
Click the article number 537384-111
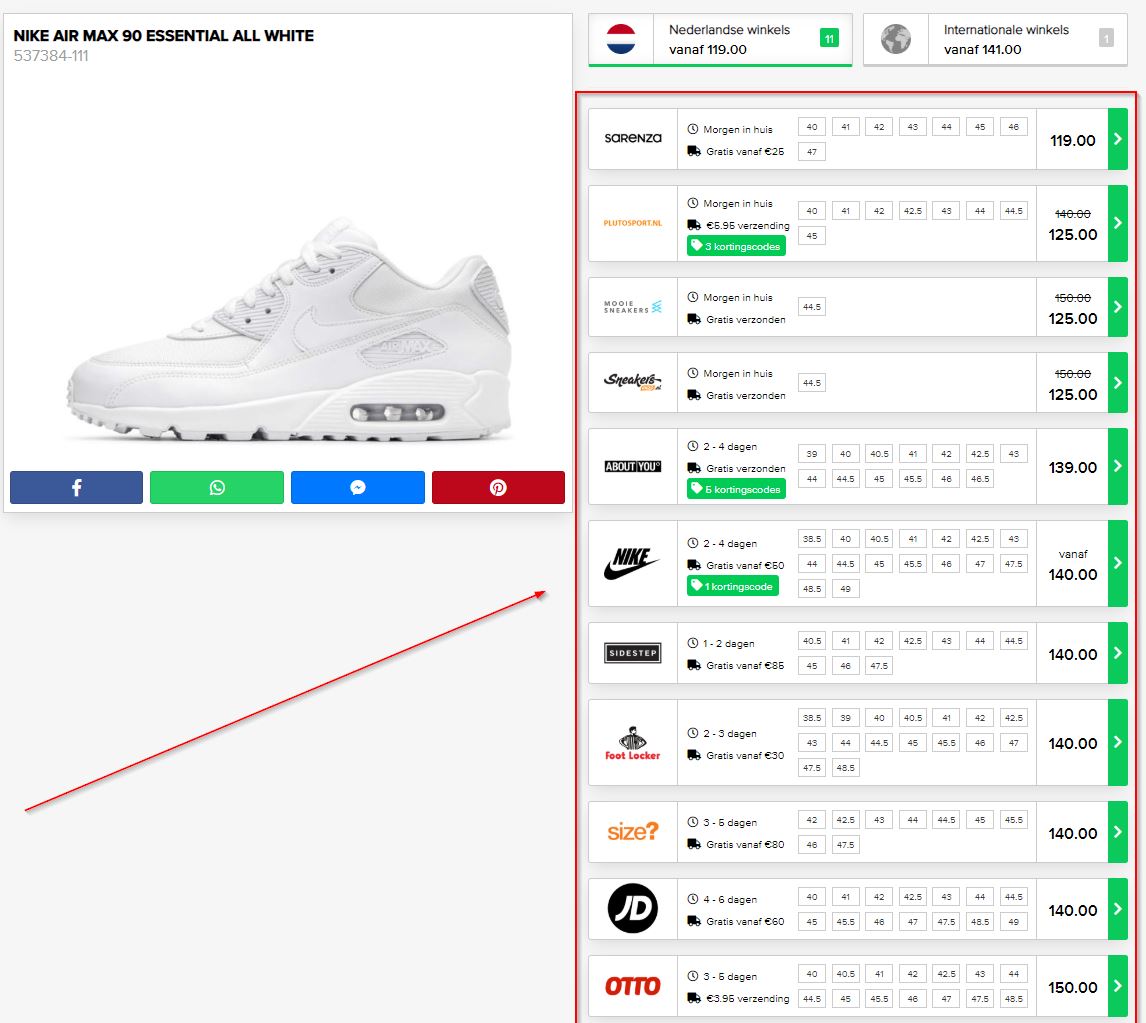(51, 56)
